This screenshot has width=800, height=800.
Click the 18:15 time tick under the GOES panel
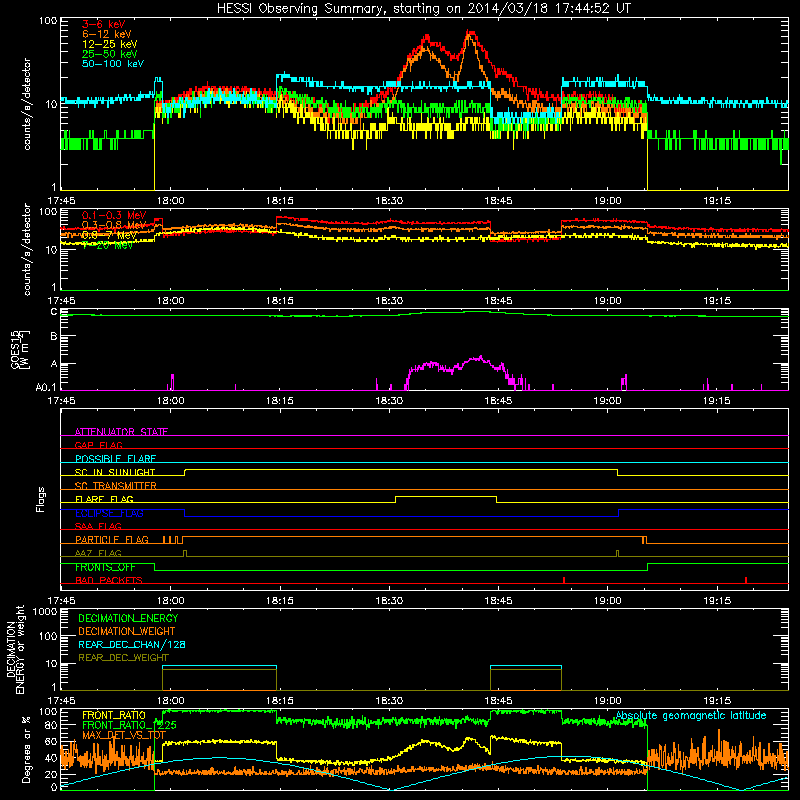click(280, 401)
